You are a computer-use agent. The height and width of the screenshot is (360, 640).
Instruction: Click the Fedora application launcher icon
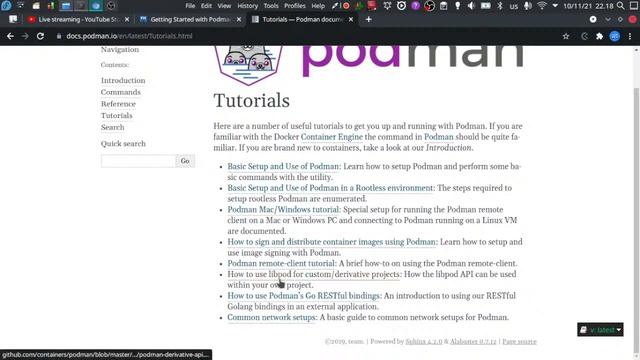tap(6, 6)
